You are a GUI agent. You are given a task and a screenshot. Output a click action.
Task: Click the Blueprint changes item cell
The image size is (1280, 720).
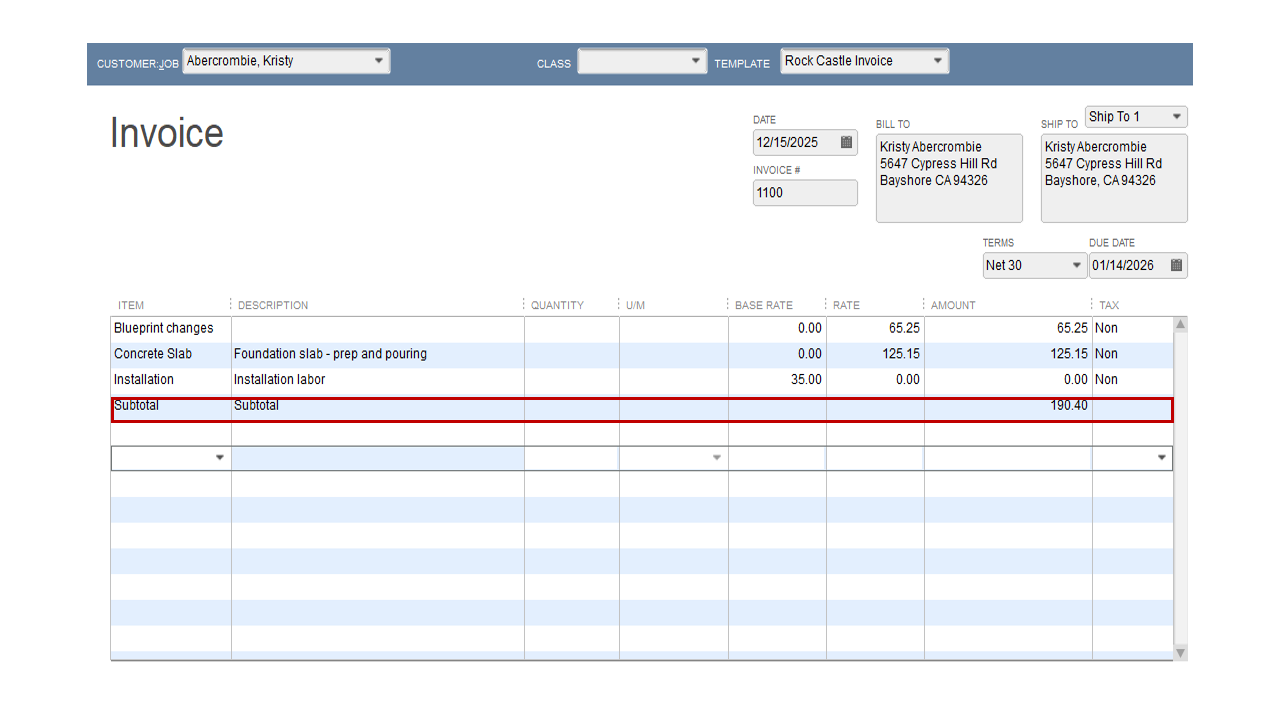pyautogui.click(x=165, y=328)
